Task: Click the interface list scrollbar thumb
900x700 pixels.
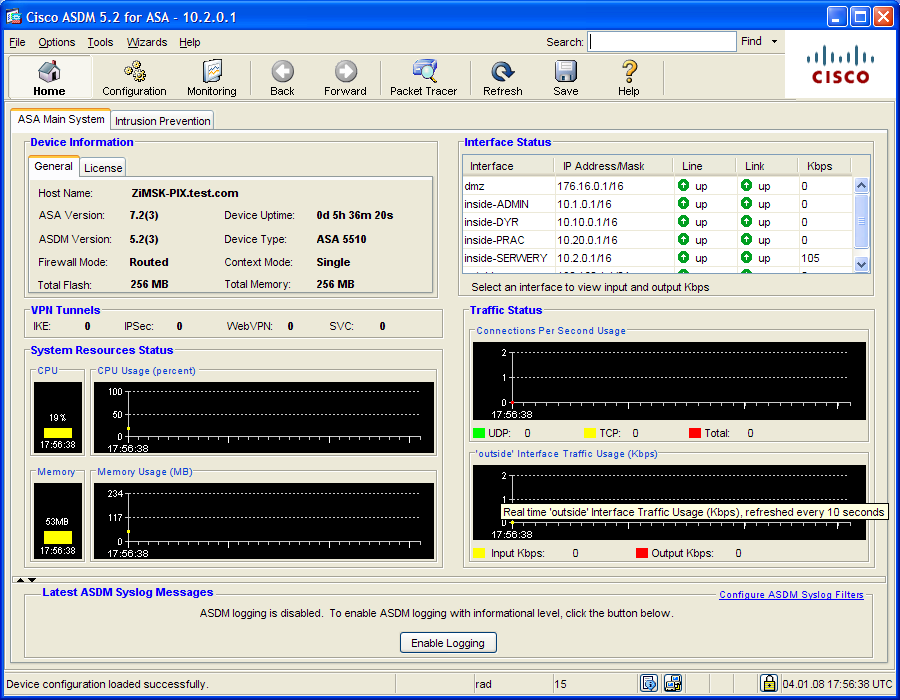Action: (861, 221)
